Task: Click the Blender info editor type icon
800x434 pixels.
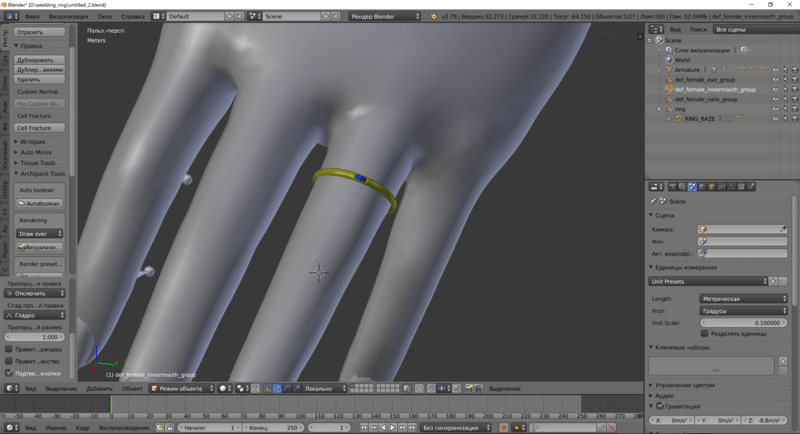Action: pos(9,17)
